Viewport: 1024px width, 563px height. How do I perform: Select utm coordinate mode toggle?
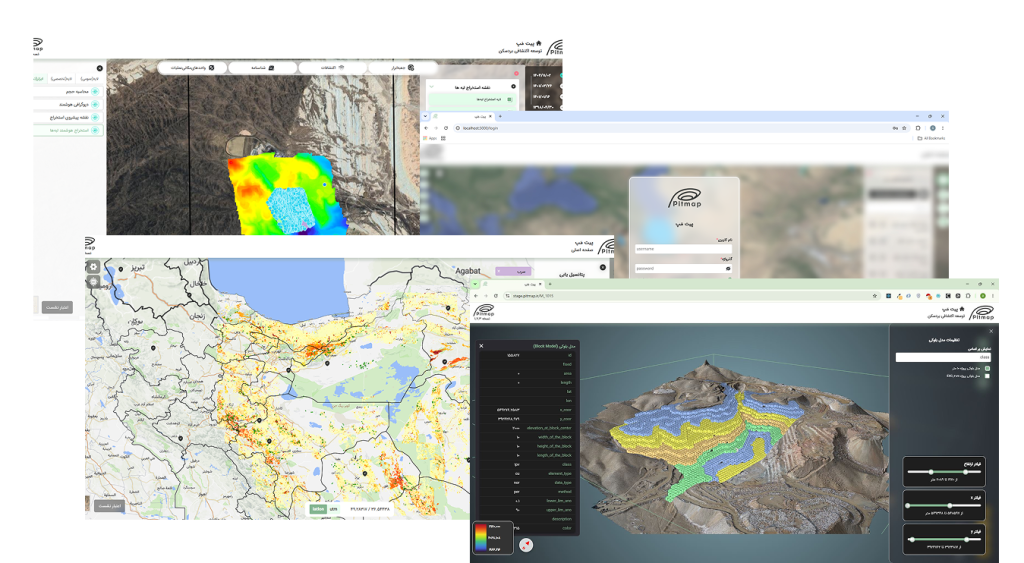[x=333, y=509]
